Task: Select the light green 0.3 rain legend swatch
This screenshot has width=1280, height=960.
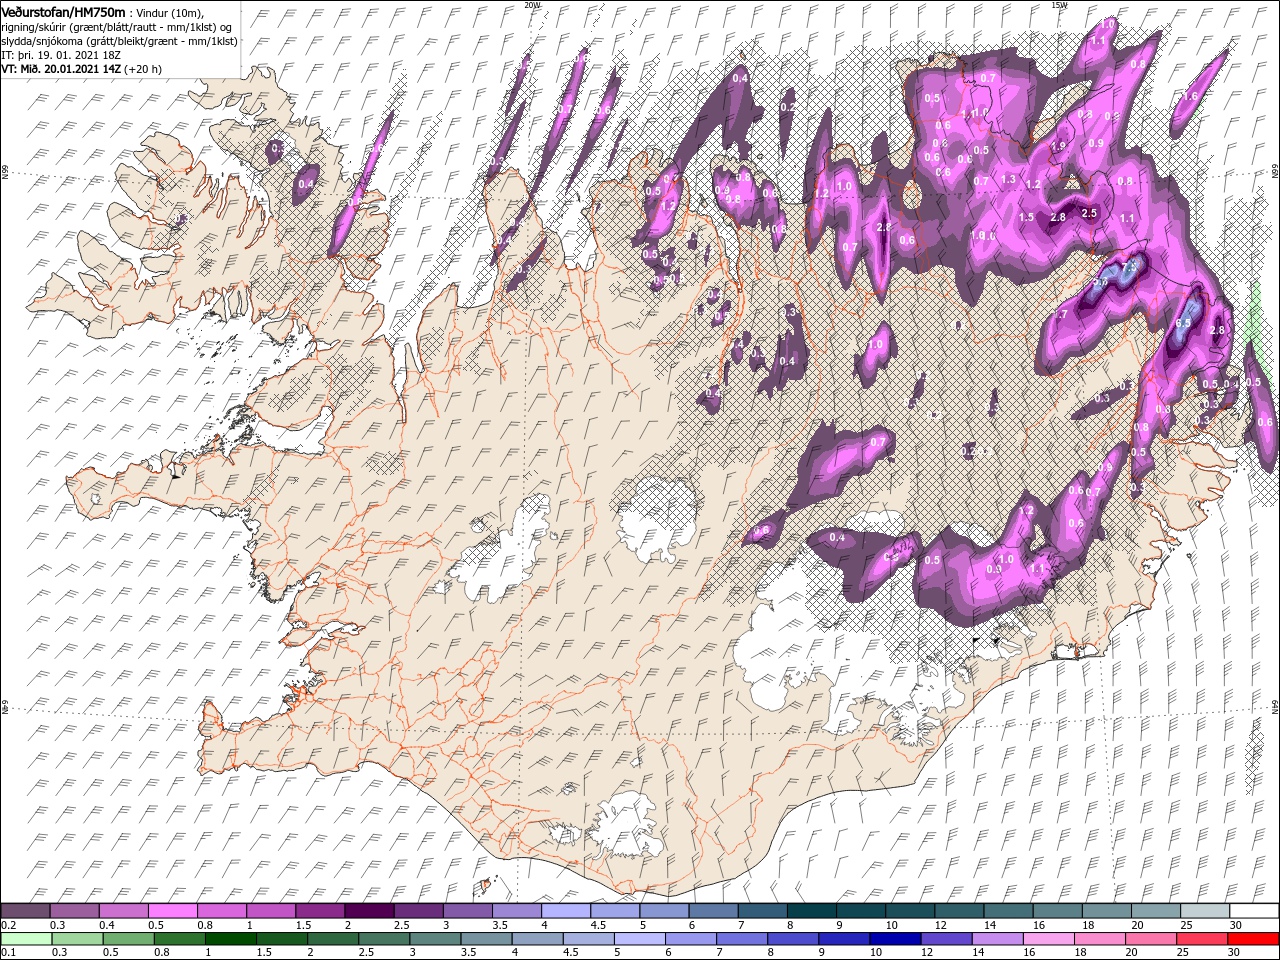Action: click(x=77, y=939)
